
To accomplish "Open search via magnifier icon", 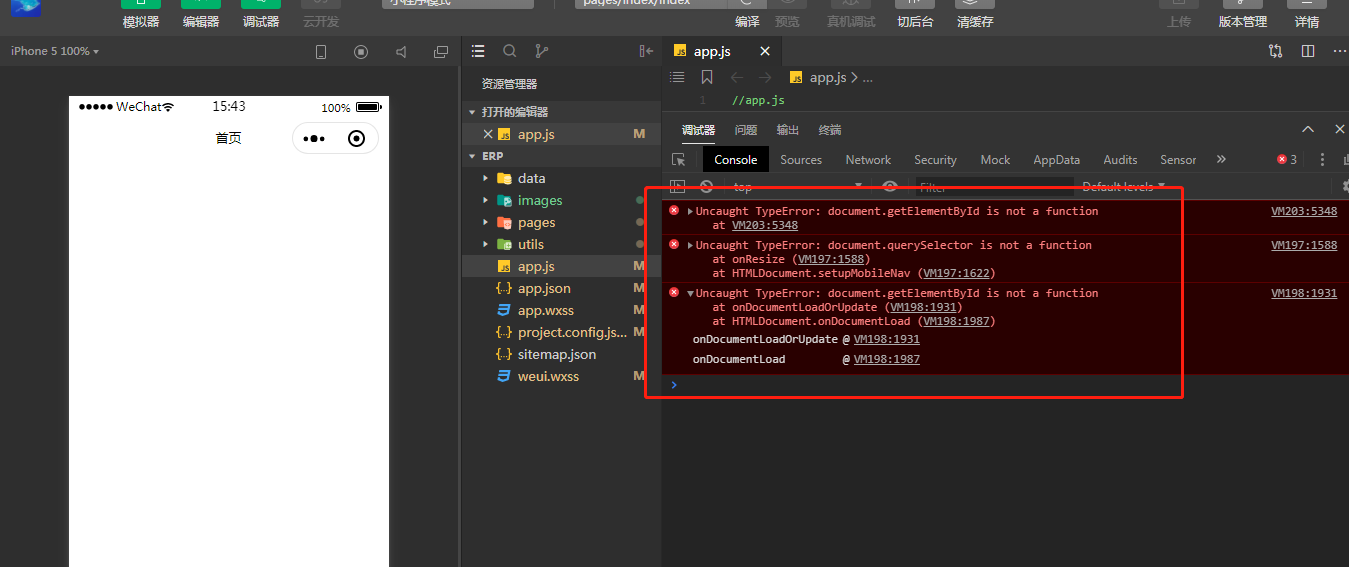I will point(510,51).
